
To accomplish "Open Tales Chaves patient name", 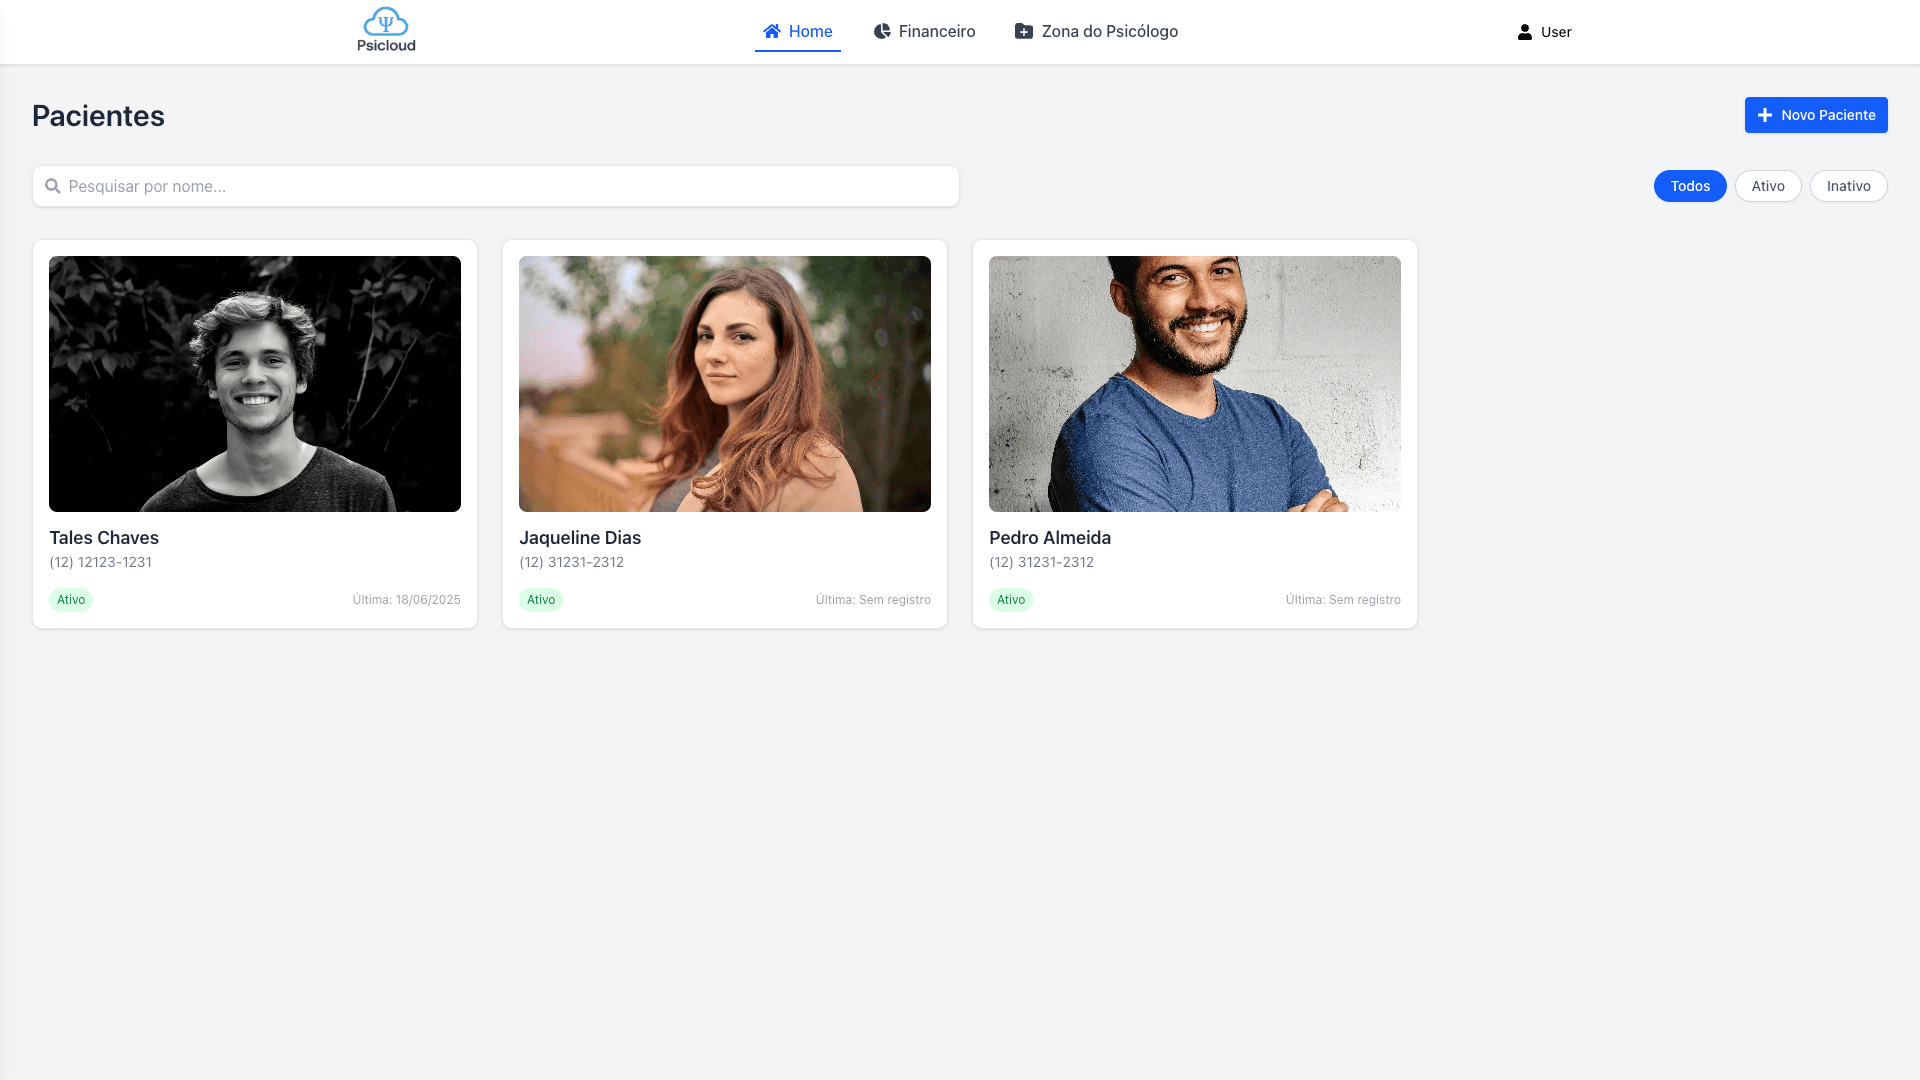I will point(104,538).
